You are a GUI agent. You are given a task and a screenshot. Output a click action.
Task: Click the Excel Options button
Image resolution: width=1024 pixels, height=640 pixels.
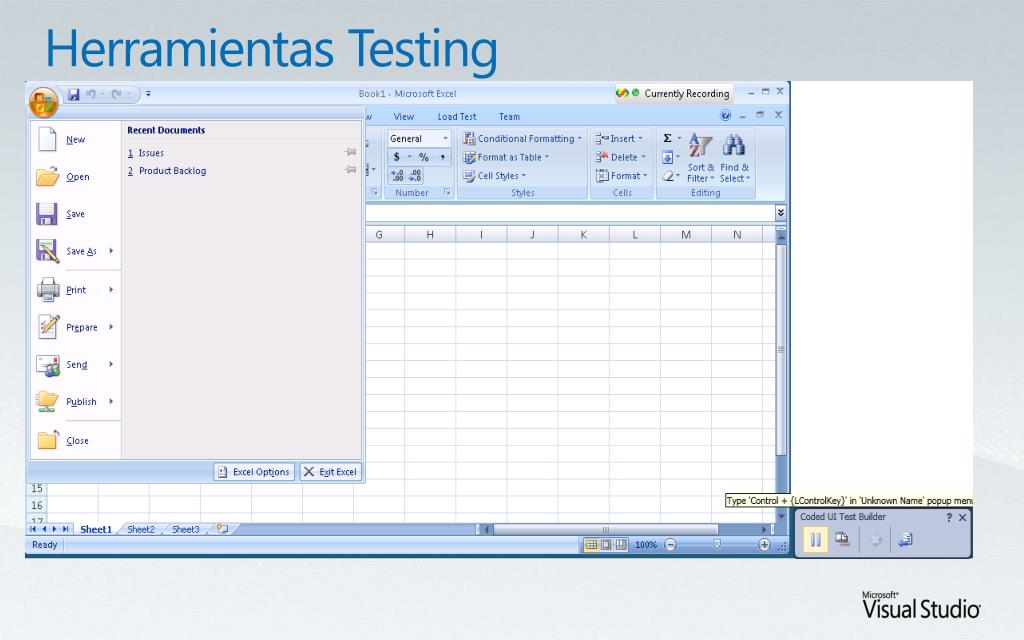click(x=254, y=472)
